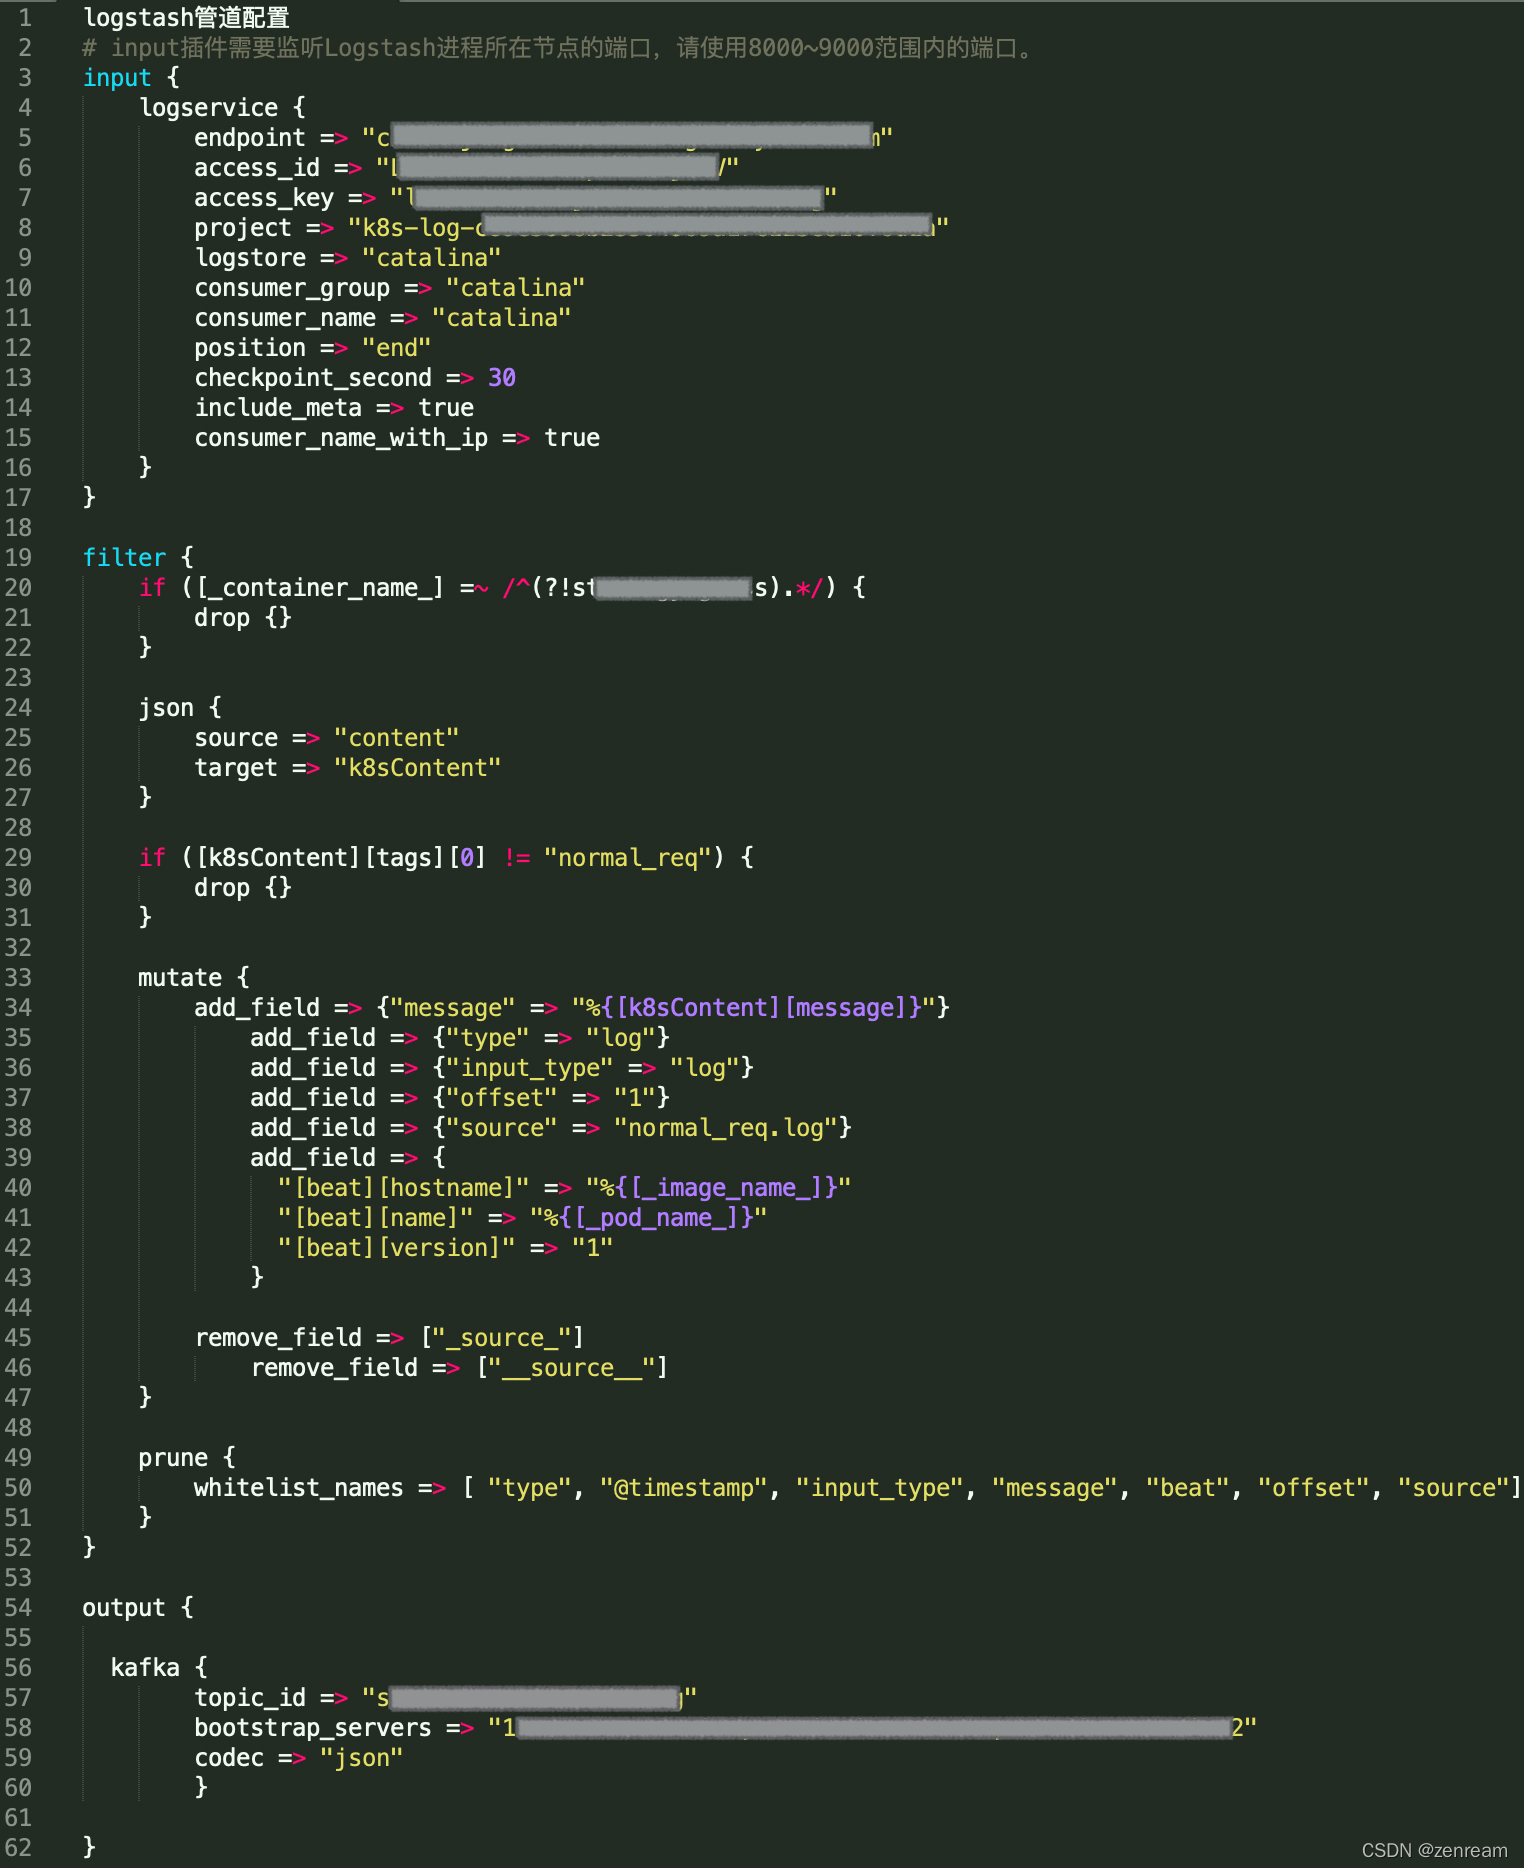Screen dimensions: 1524x1868
Task: Click the project value starting 'k8s-log-'
Action: [648, 228]
